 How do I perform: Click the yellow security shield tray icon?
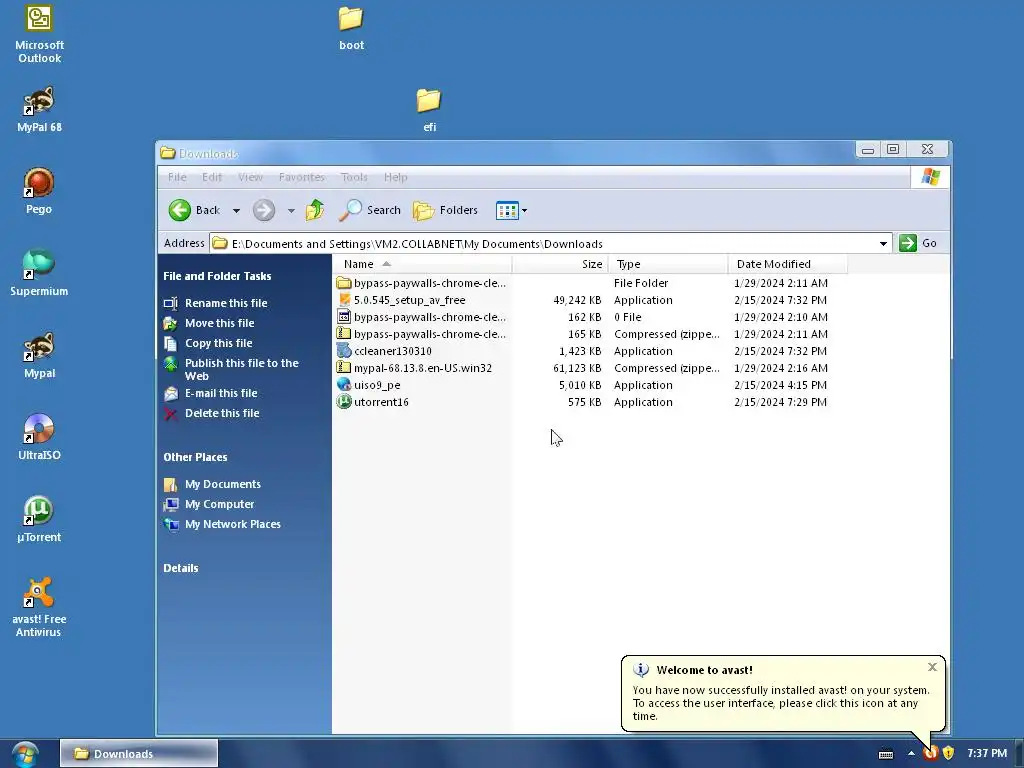tap(948, 754)
